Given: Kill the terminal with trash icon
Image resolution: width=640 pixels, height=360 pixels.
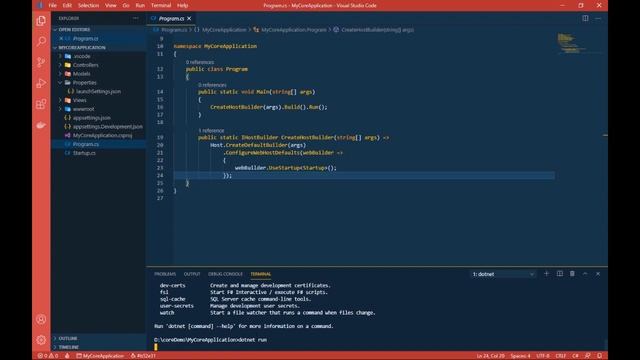Looking at the screenshot, I should (x=572, y=273).
